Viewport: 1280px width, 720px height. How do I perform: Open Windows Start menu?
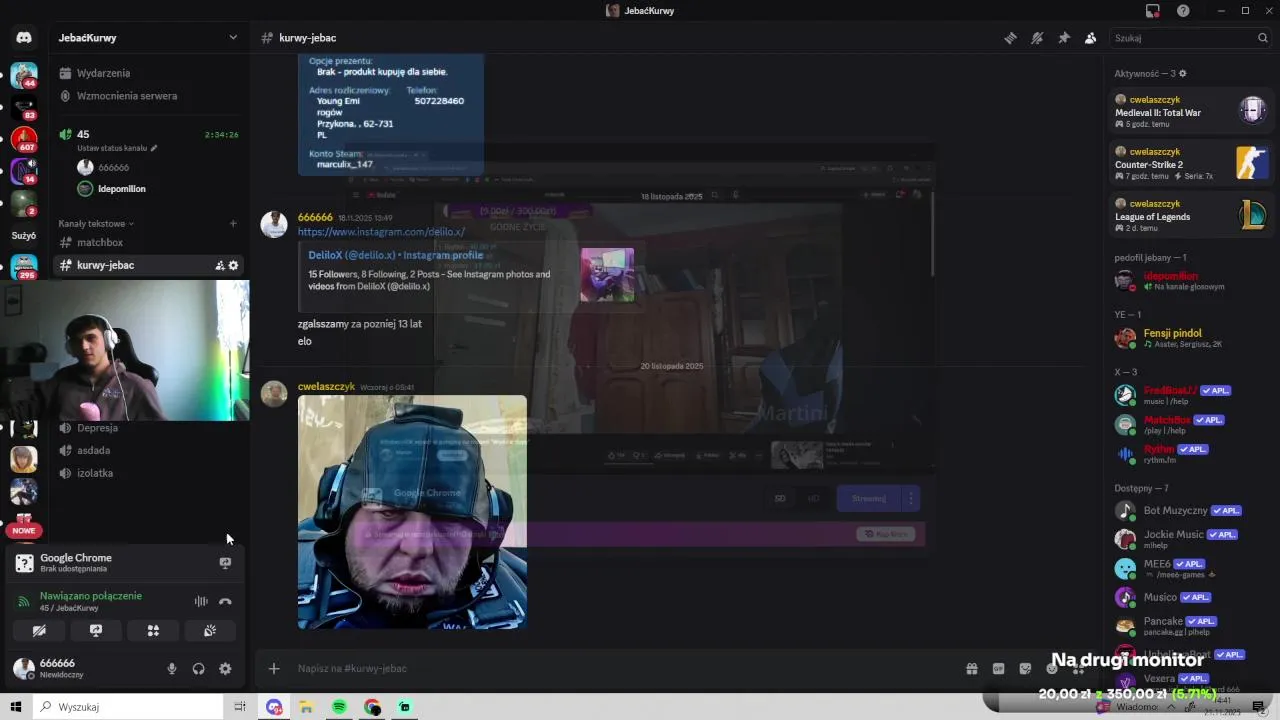pyautogui.click(x=16, y=707)
